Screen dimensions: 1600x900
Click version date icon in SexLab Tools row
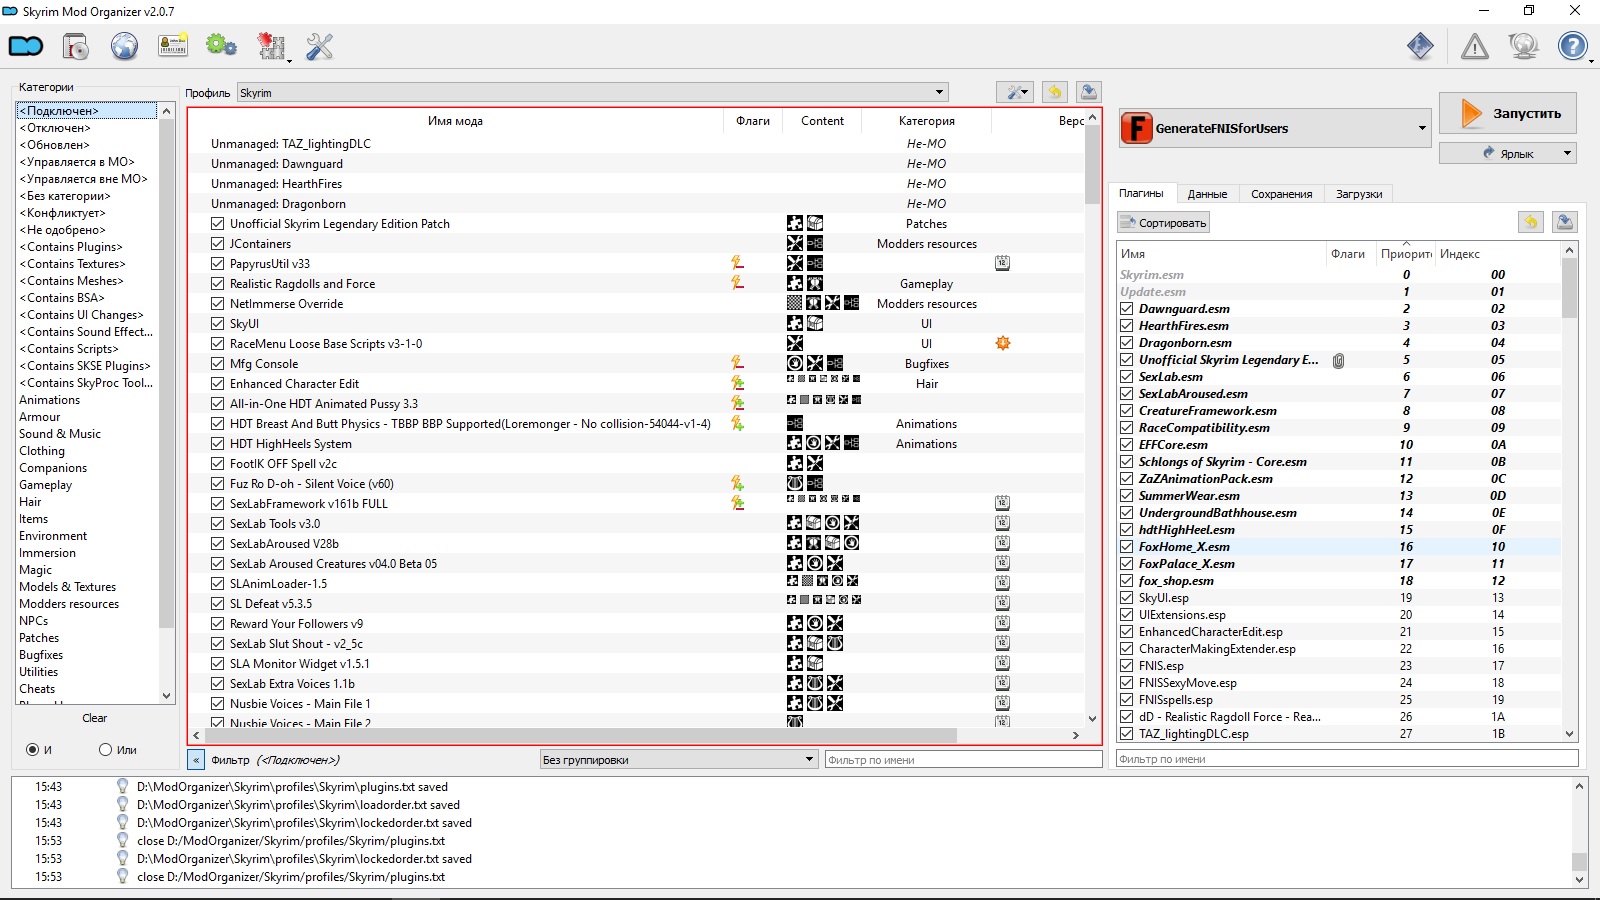click(1002, 523)
